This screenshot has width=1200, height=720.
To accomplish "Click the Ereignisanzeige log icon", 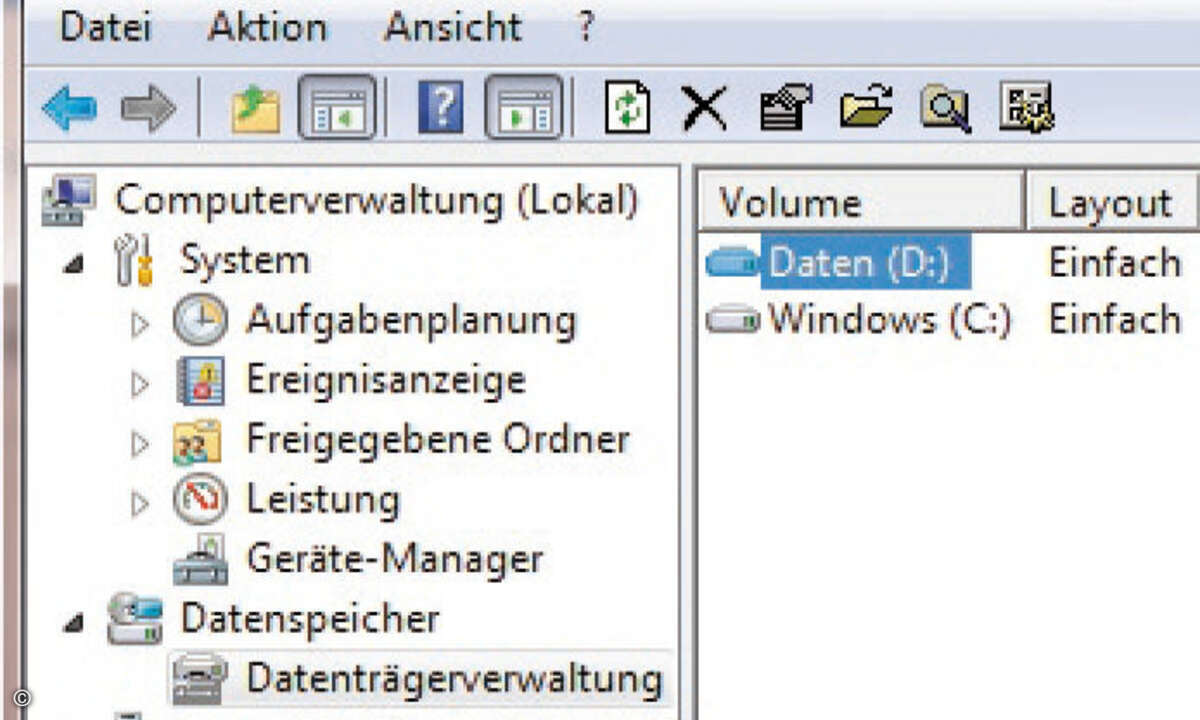I will tap(200, 381).
